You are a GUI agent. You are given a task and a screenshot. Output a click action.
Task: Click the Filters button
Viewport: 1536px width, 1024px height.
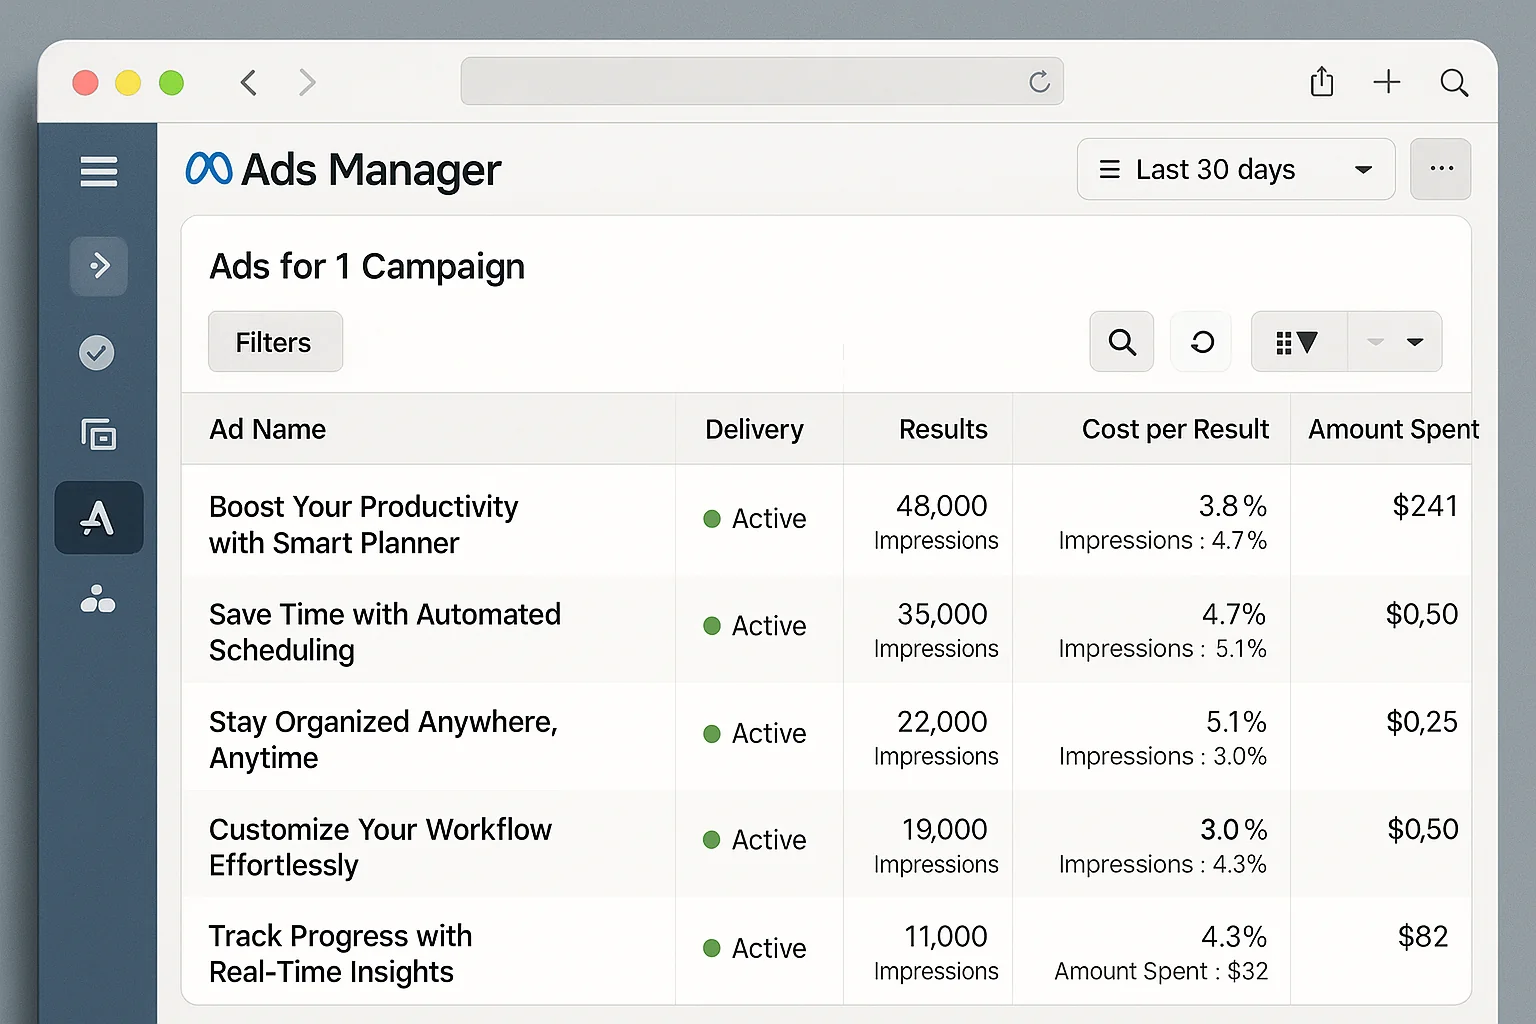pyautogui.click(x=275, y=342)
